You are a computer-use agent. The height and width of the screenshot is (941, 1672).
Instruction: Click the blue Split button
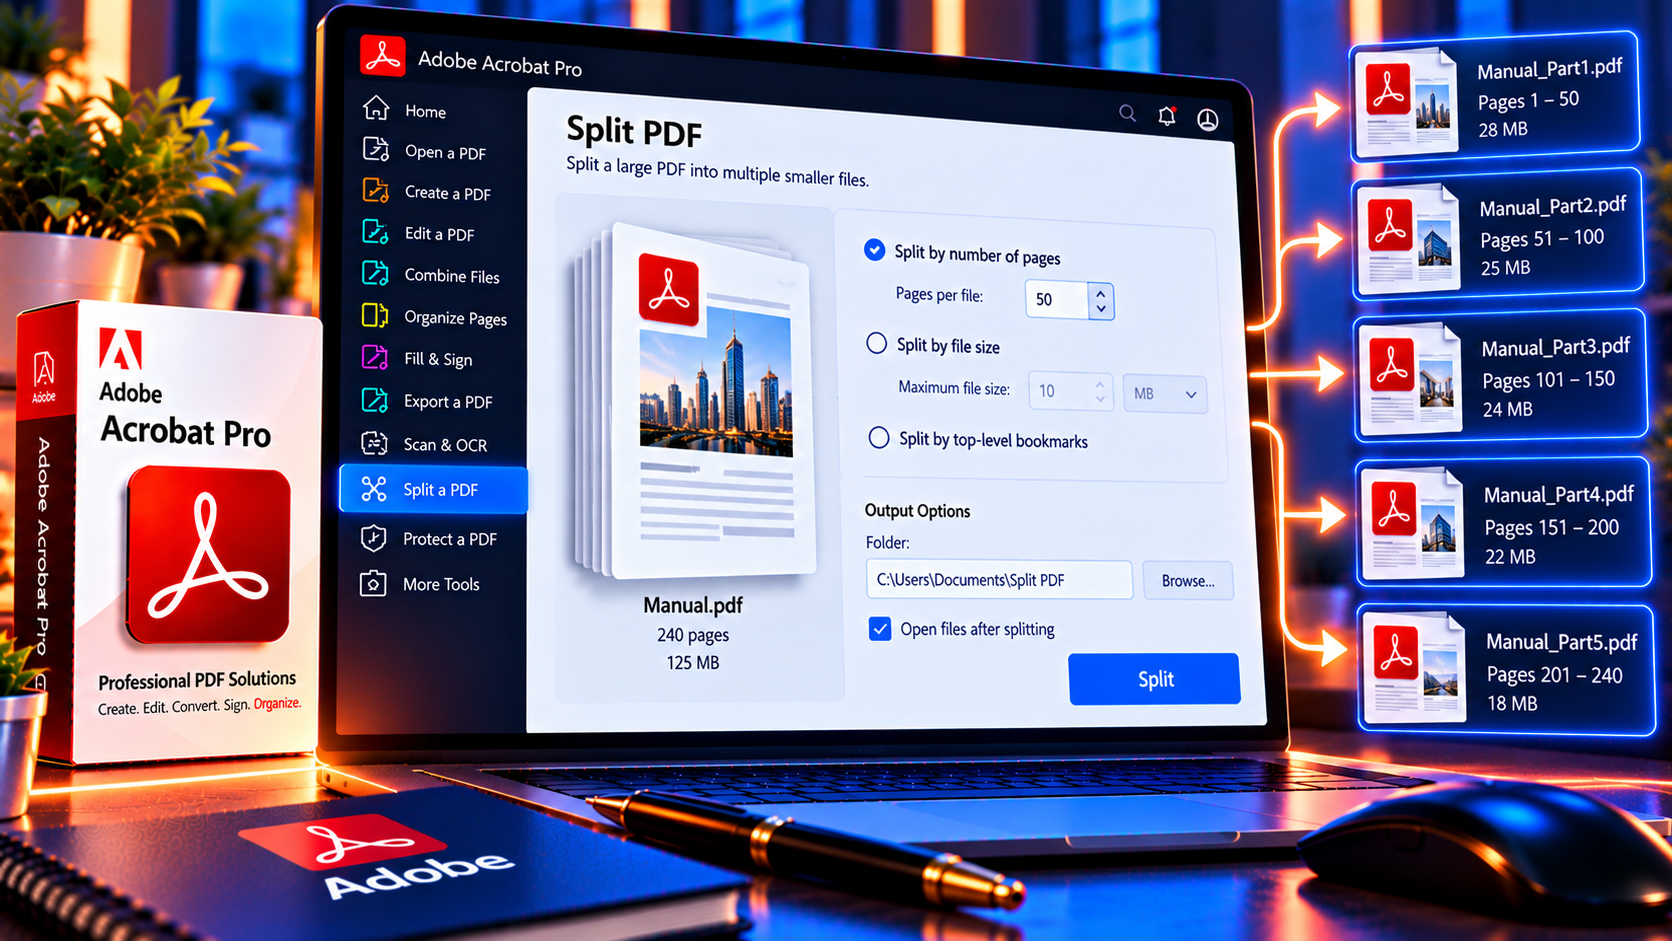1155,679
